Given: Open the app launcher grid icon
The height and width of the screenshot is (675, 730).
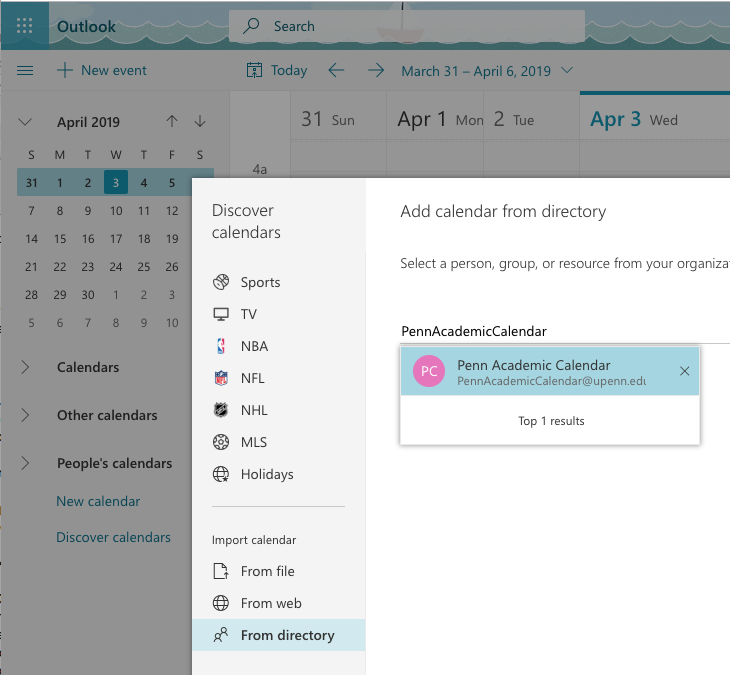Looking at the screenshot, I should click(25, 26).
